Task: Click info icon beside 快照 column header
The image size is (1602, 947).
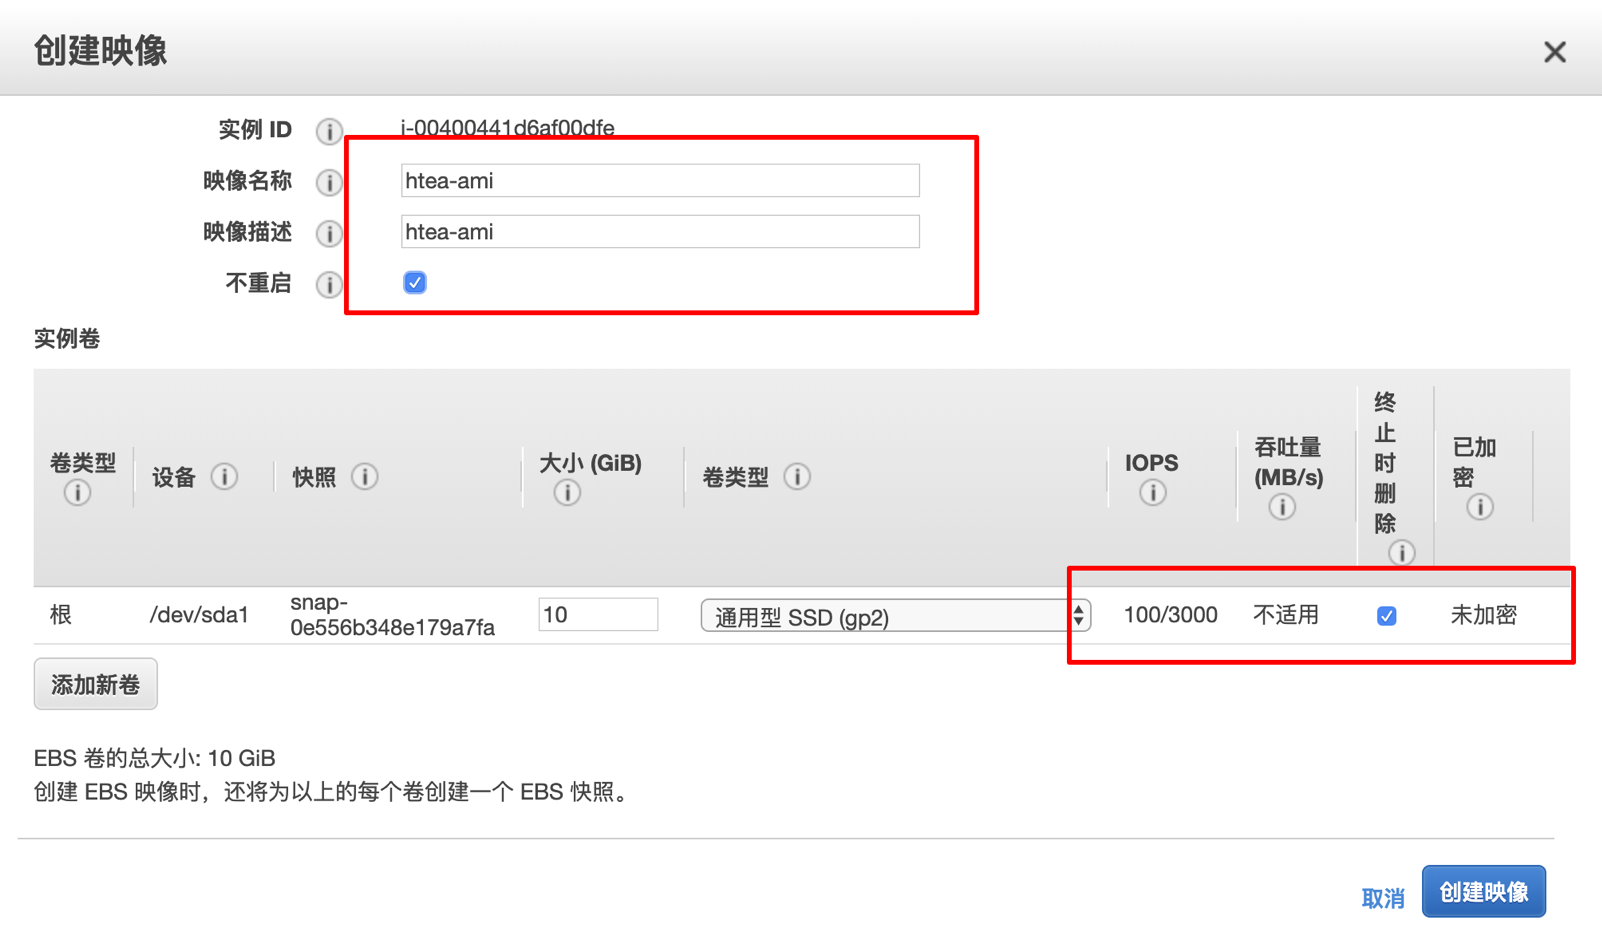Action: 365,477
